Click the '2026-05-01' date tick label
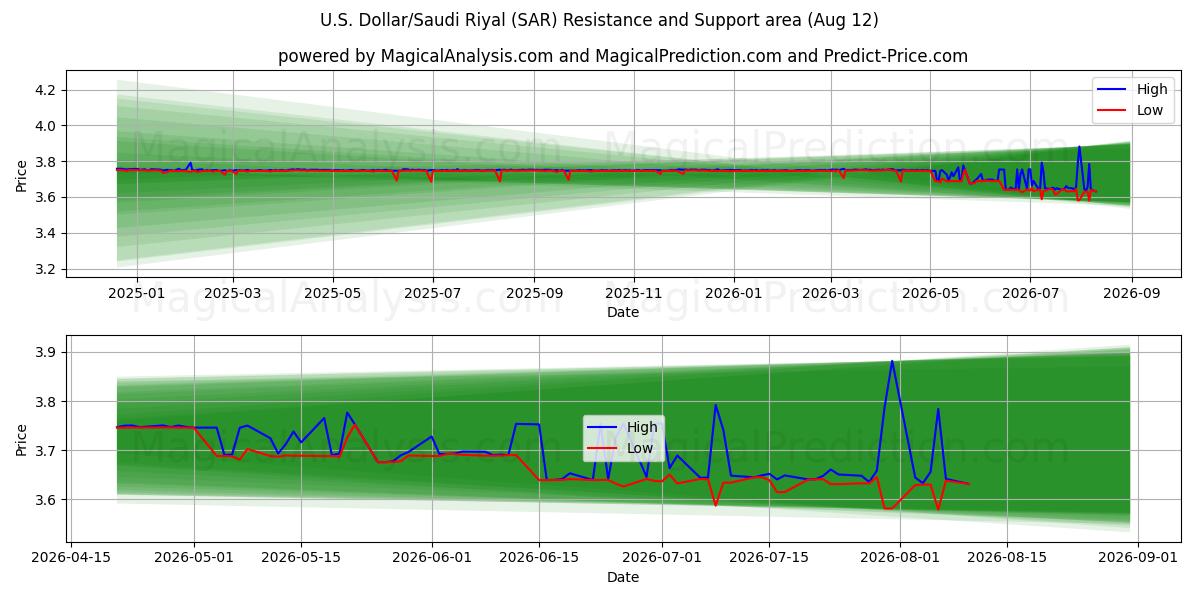 (194, 559)
